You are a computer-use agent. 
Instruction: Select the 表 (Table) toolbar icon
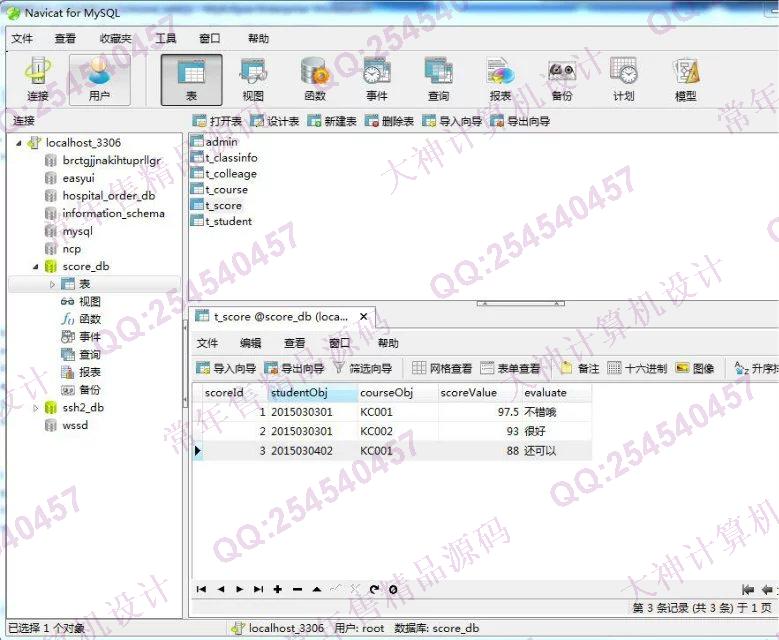pyautogui.click(x=191, y=80)
